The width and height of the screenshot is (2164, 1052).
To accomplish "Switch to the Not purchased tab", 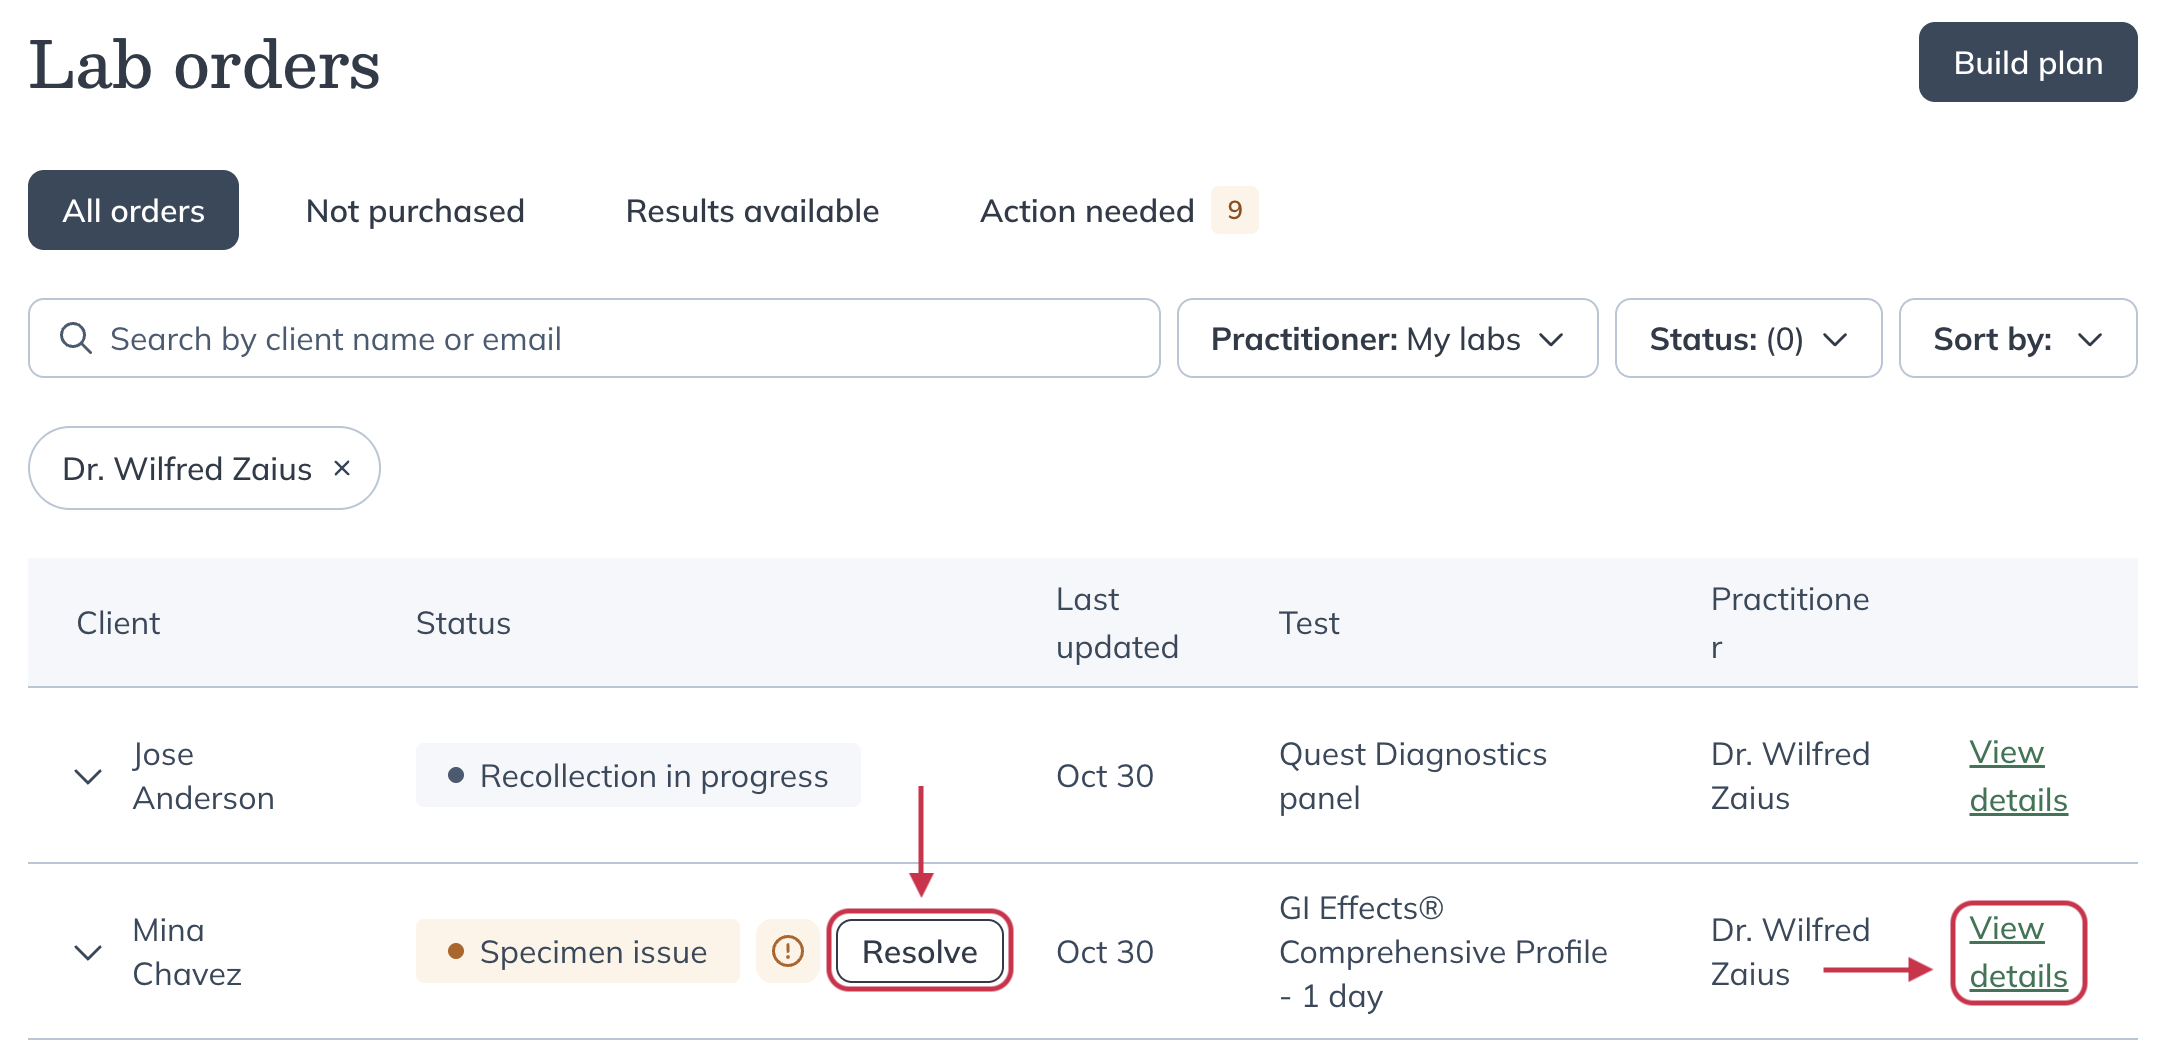I will coord(415,210).
